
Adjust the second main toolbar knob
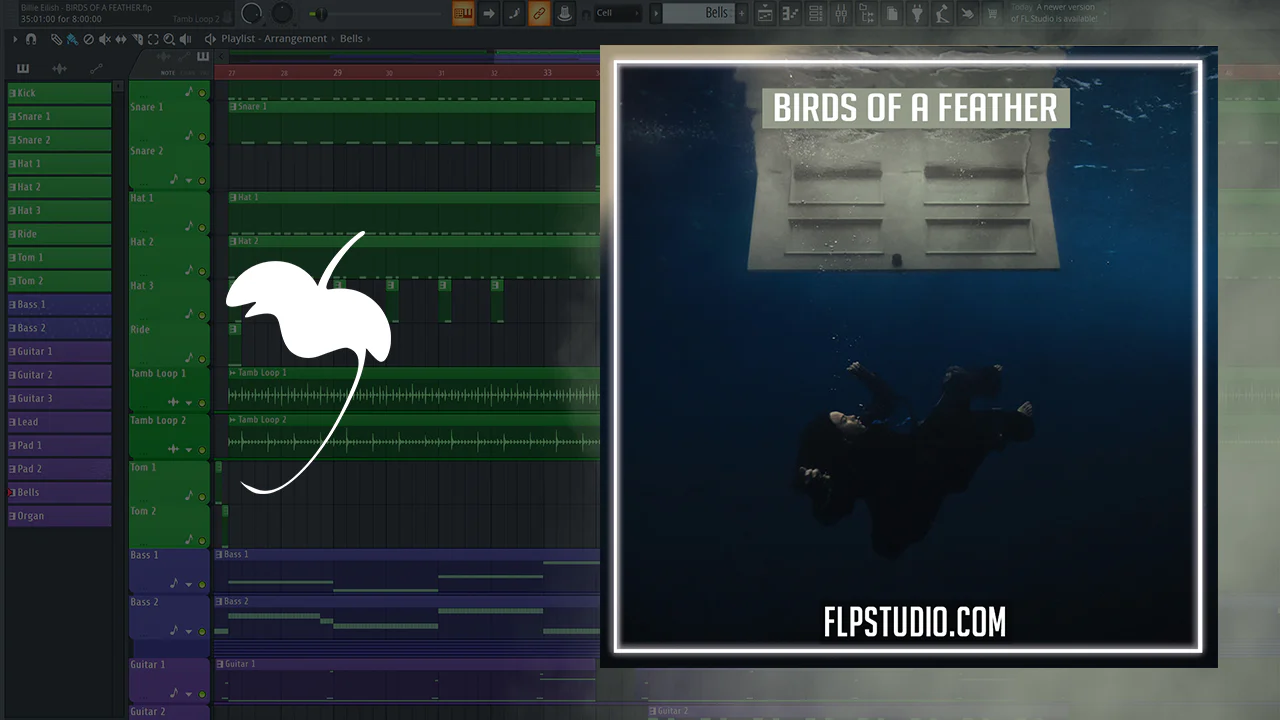point(283,13)
